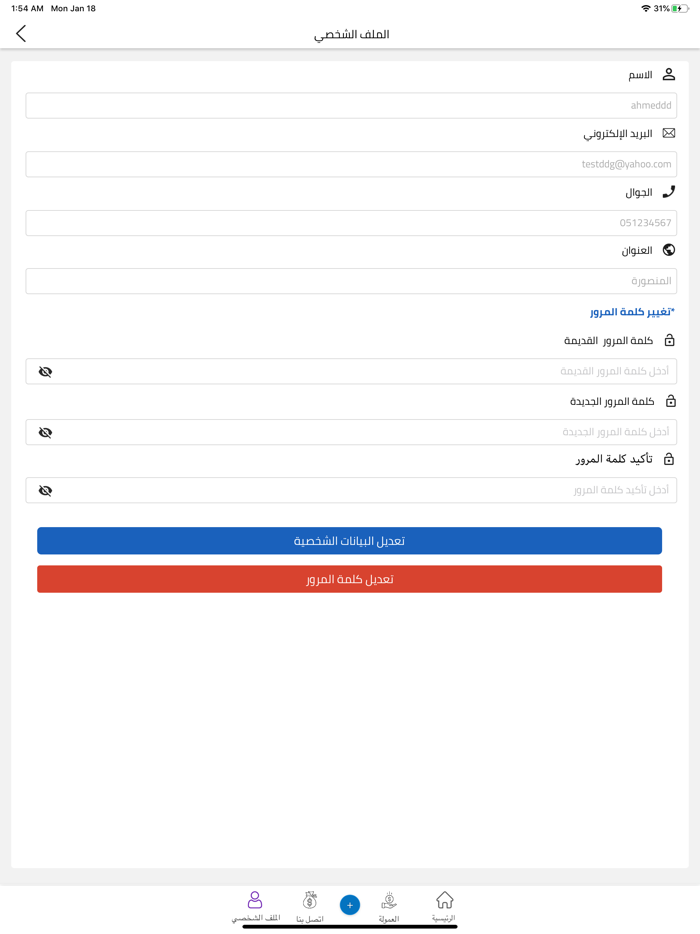Click the phone icon beside الجوال label

(x=668, y=191)
